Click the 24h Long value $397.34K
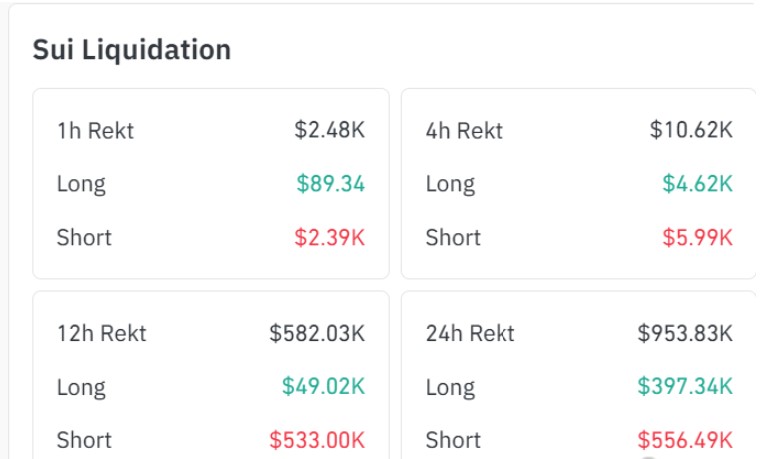 click(x=685, y=386)
